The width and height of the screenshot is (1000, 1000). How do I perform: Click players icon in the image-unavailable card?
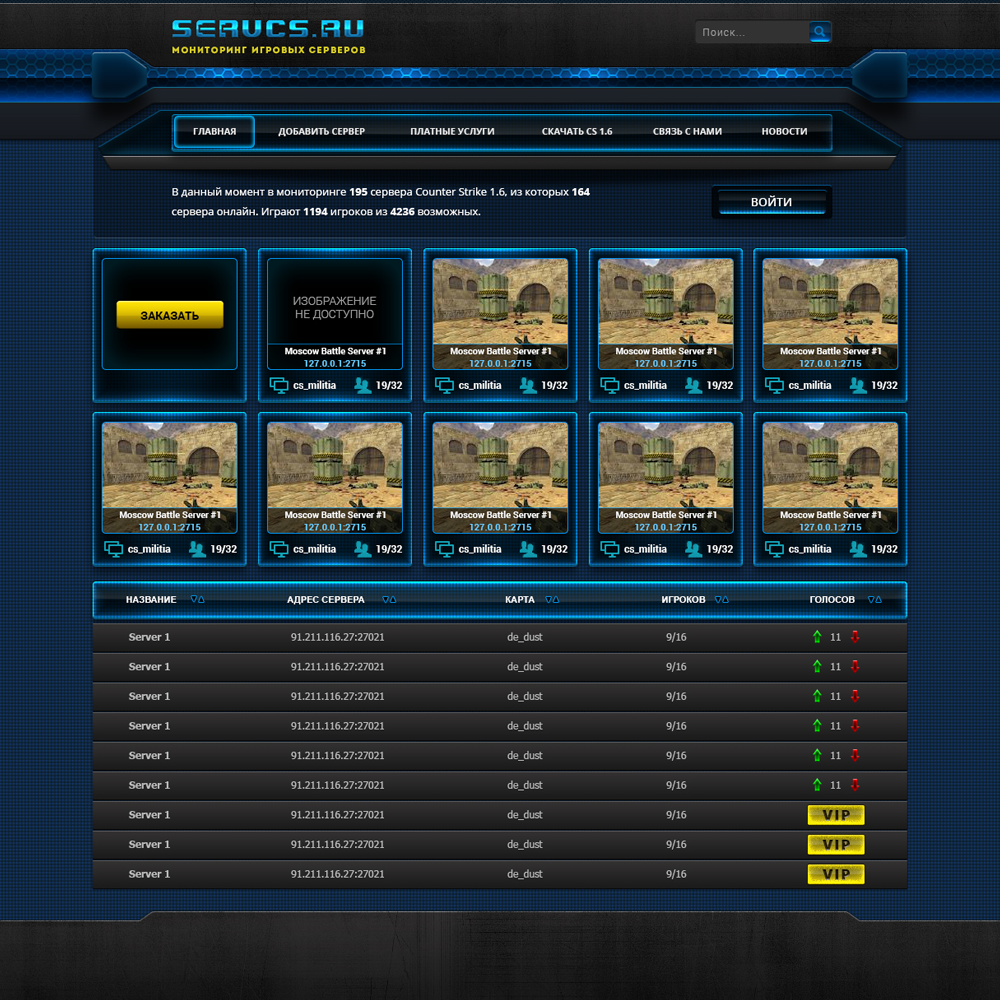[x=363, y=385]
